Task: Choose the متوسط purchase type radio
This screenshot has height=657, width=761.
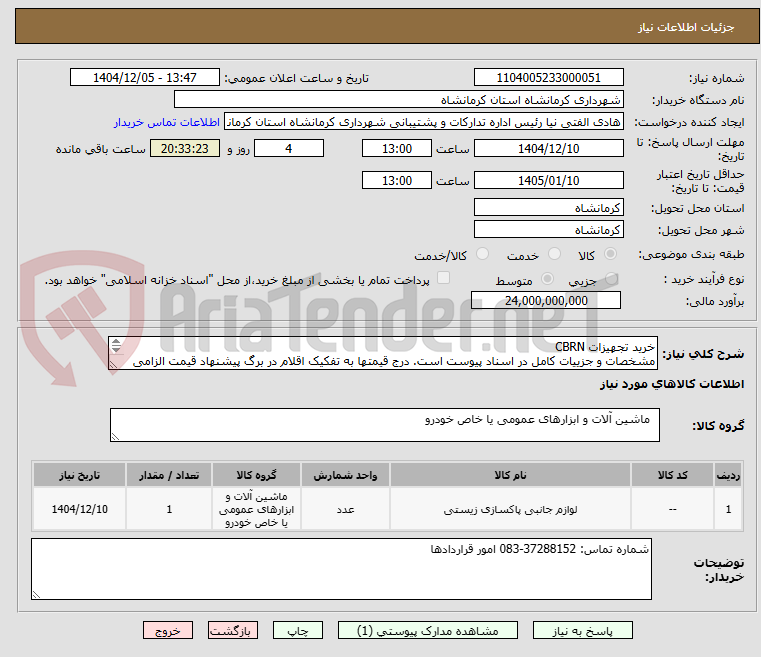Action: click(x=547, y=279)
